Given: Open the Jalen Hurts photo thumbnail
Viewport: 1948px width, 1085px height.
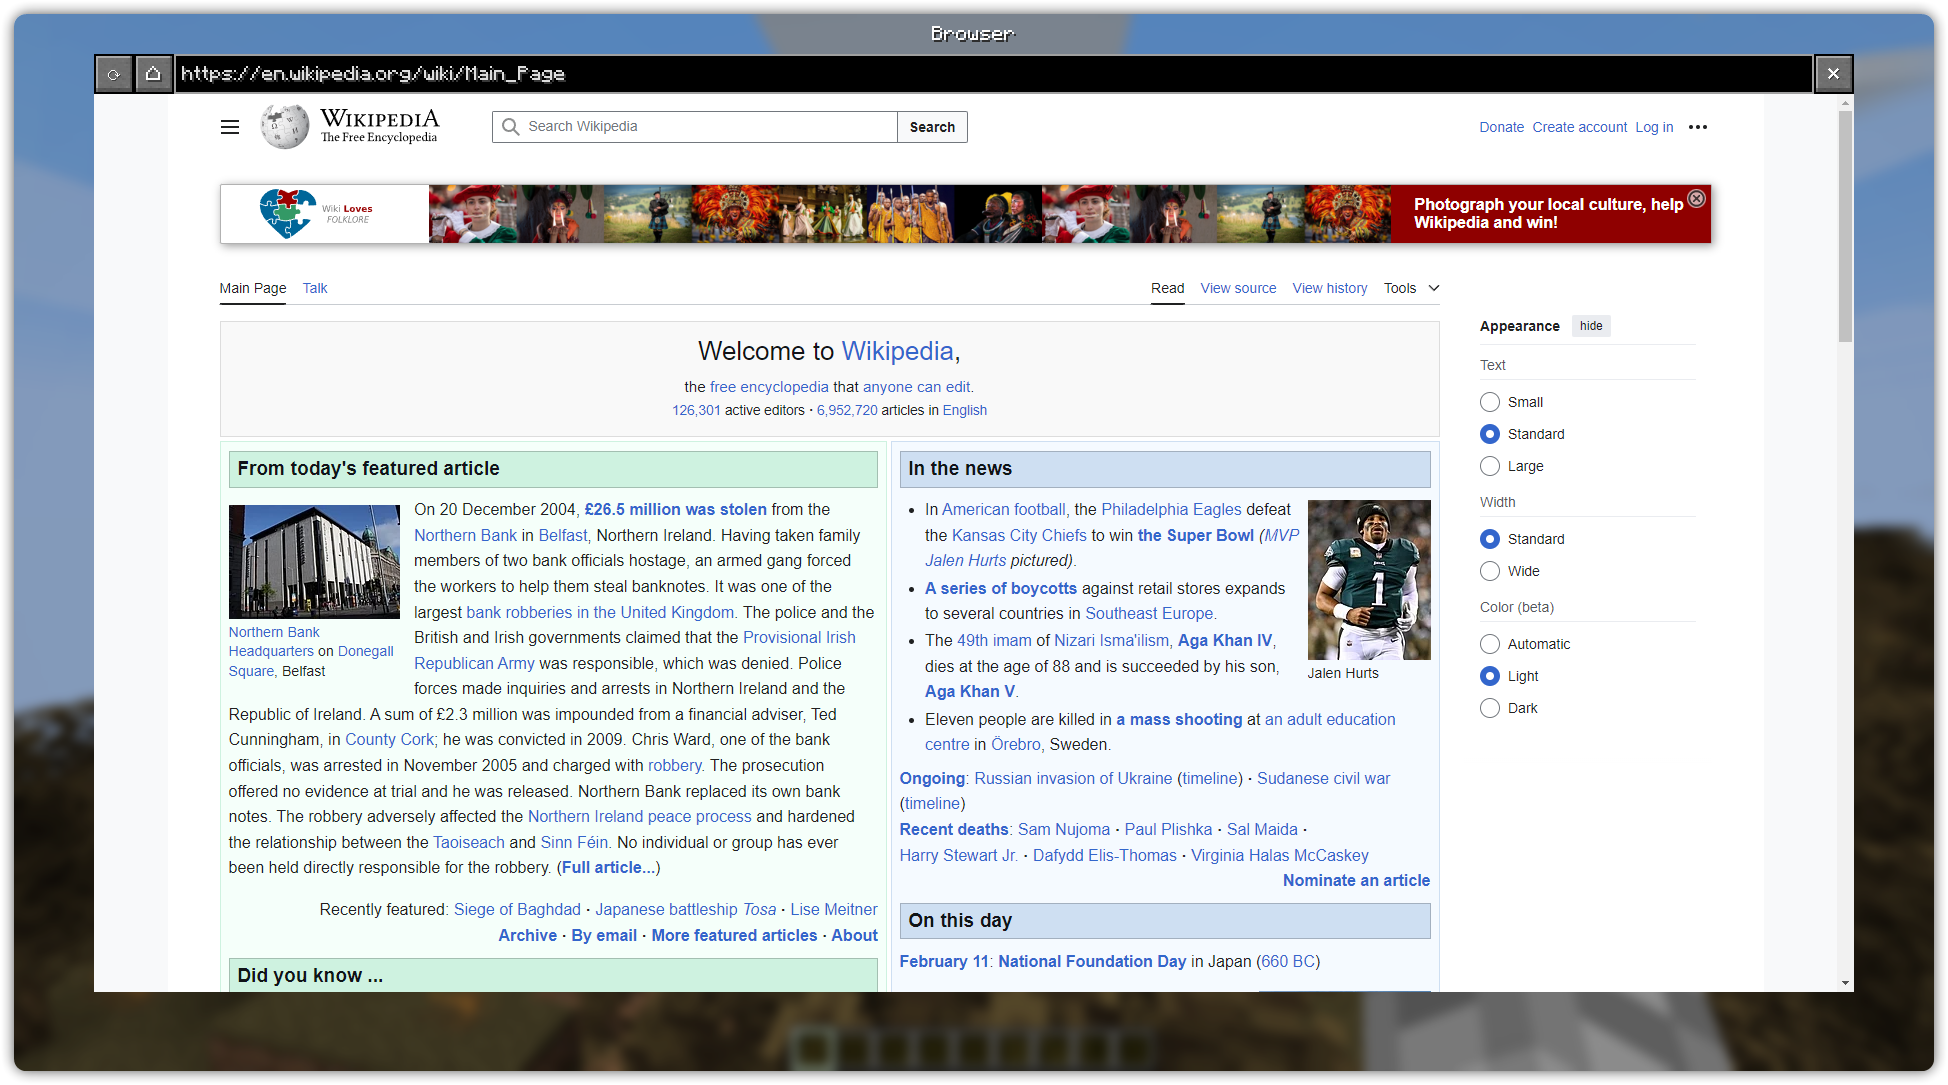Looking at the screenshot, I should [x=1369, y=580].
